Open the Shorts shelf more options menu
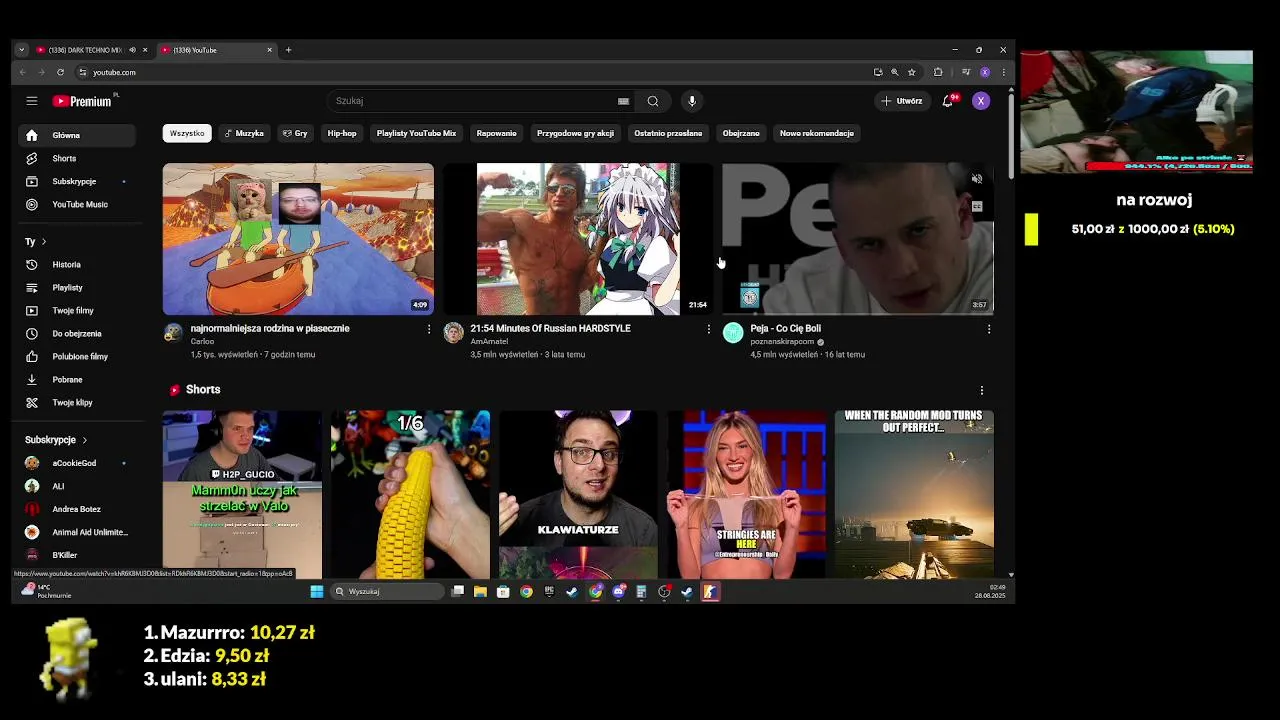This screenshot has height=720, width=1280. [x=981, y=390]
